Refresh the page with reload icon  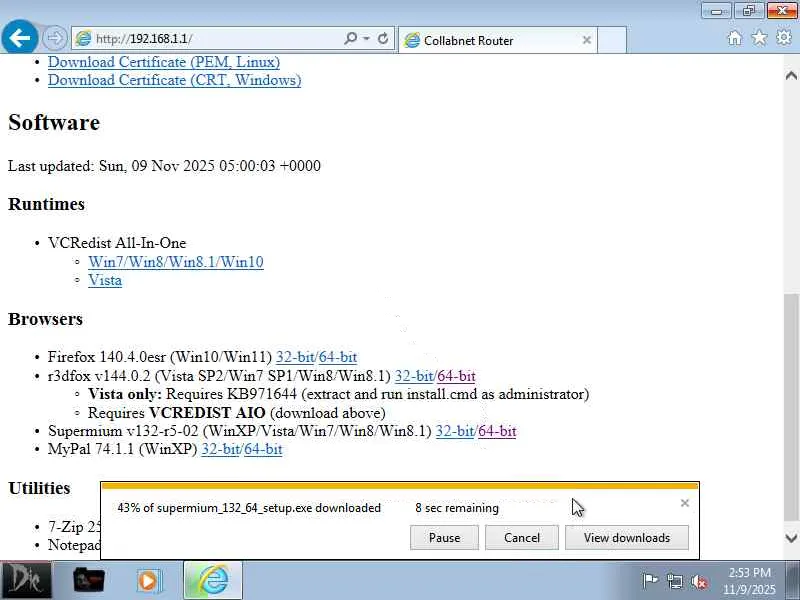pyautogui.click(x=383, y=38)
